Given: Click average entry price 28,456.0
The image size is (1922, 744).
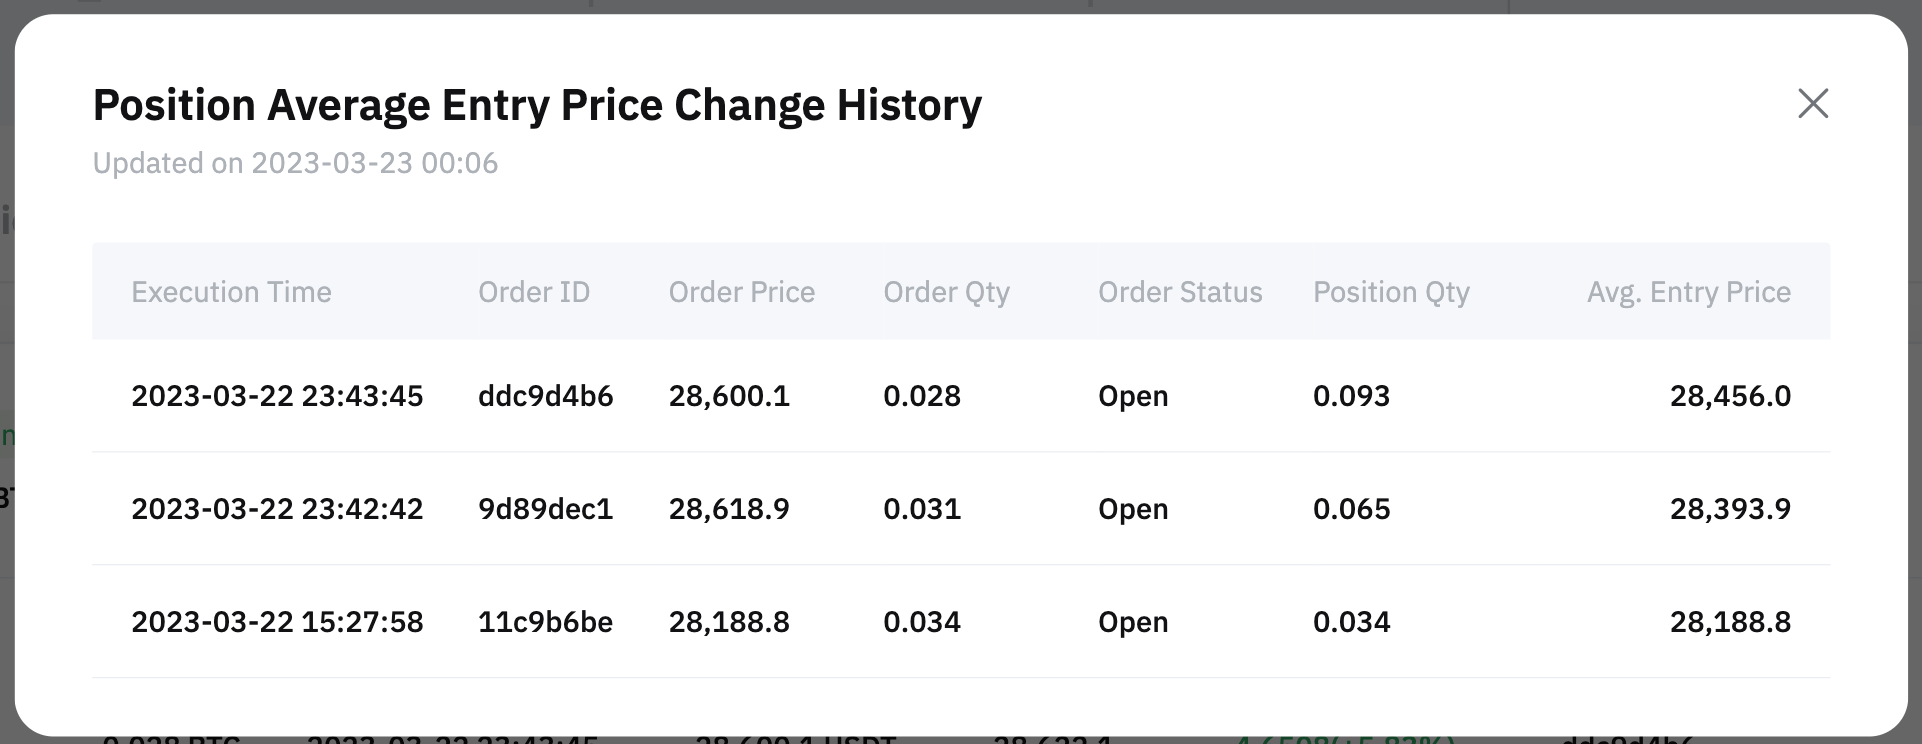Looking at the screenshot, I should [x=1730, y=396].
